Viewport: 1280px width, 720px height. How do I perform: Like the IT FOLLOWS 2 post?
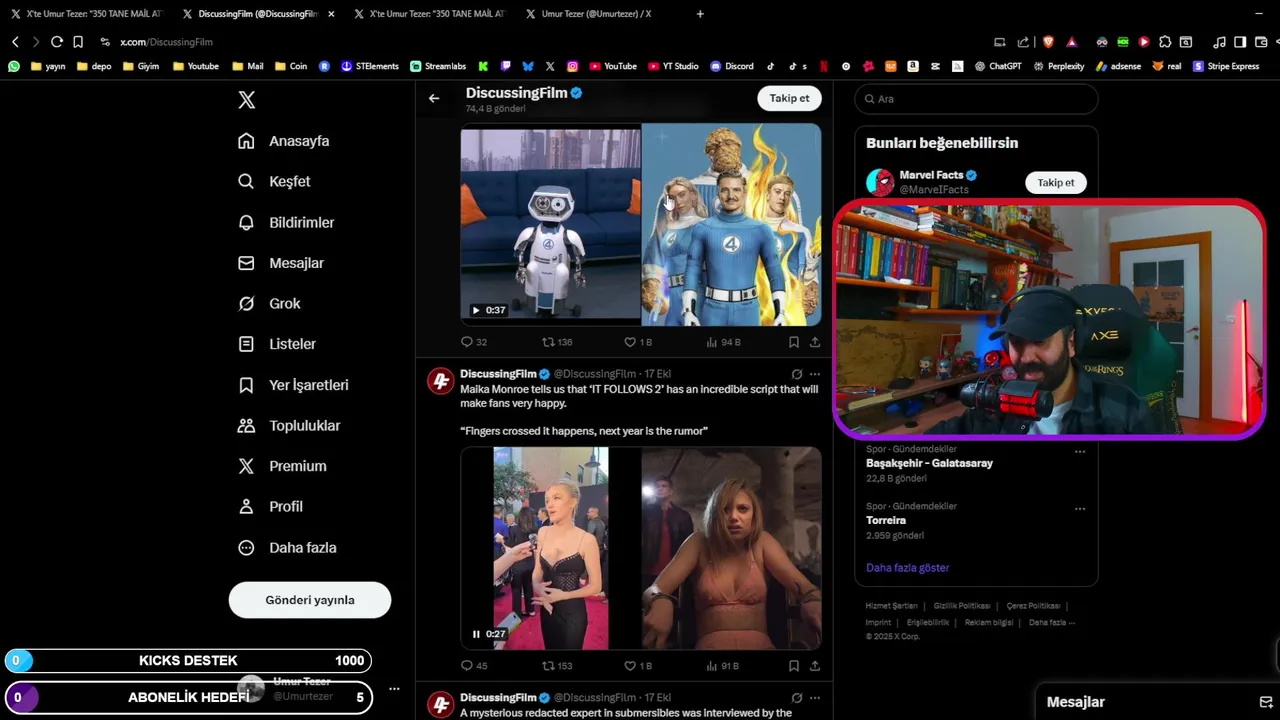click(x=637, y=666)
